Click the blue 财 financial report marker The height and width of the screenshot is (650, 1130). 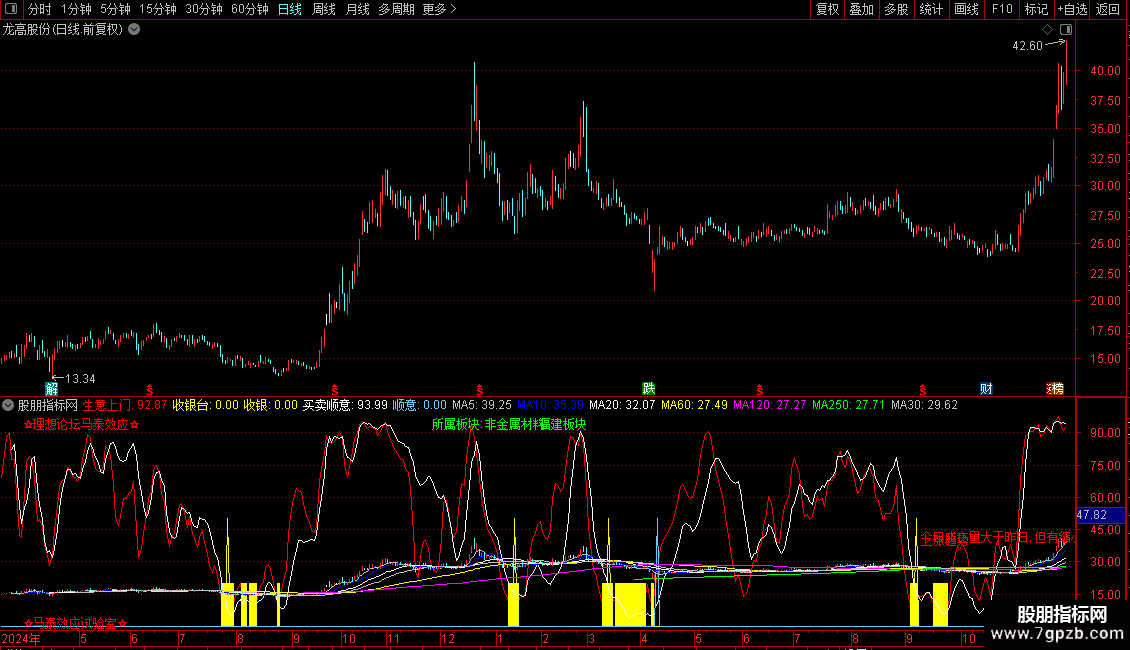tap(987, 388)
